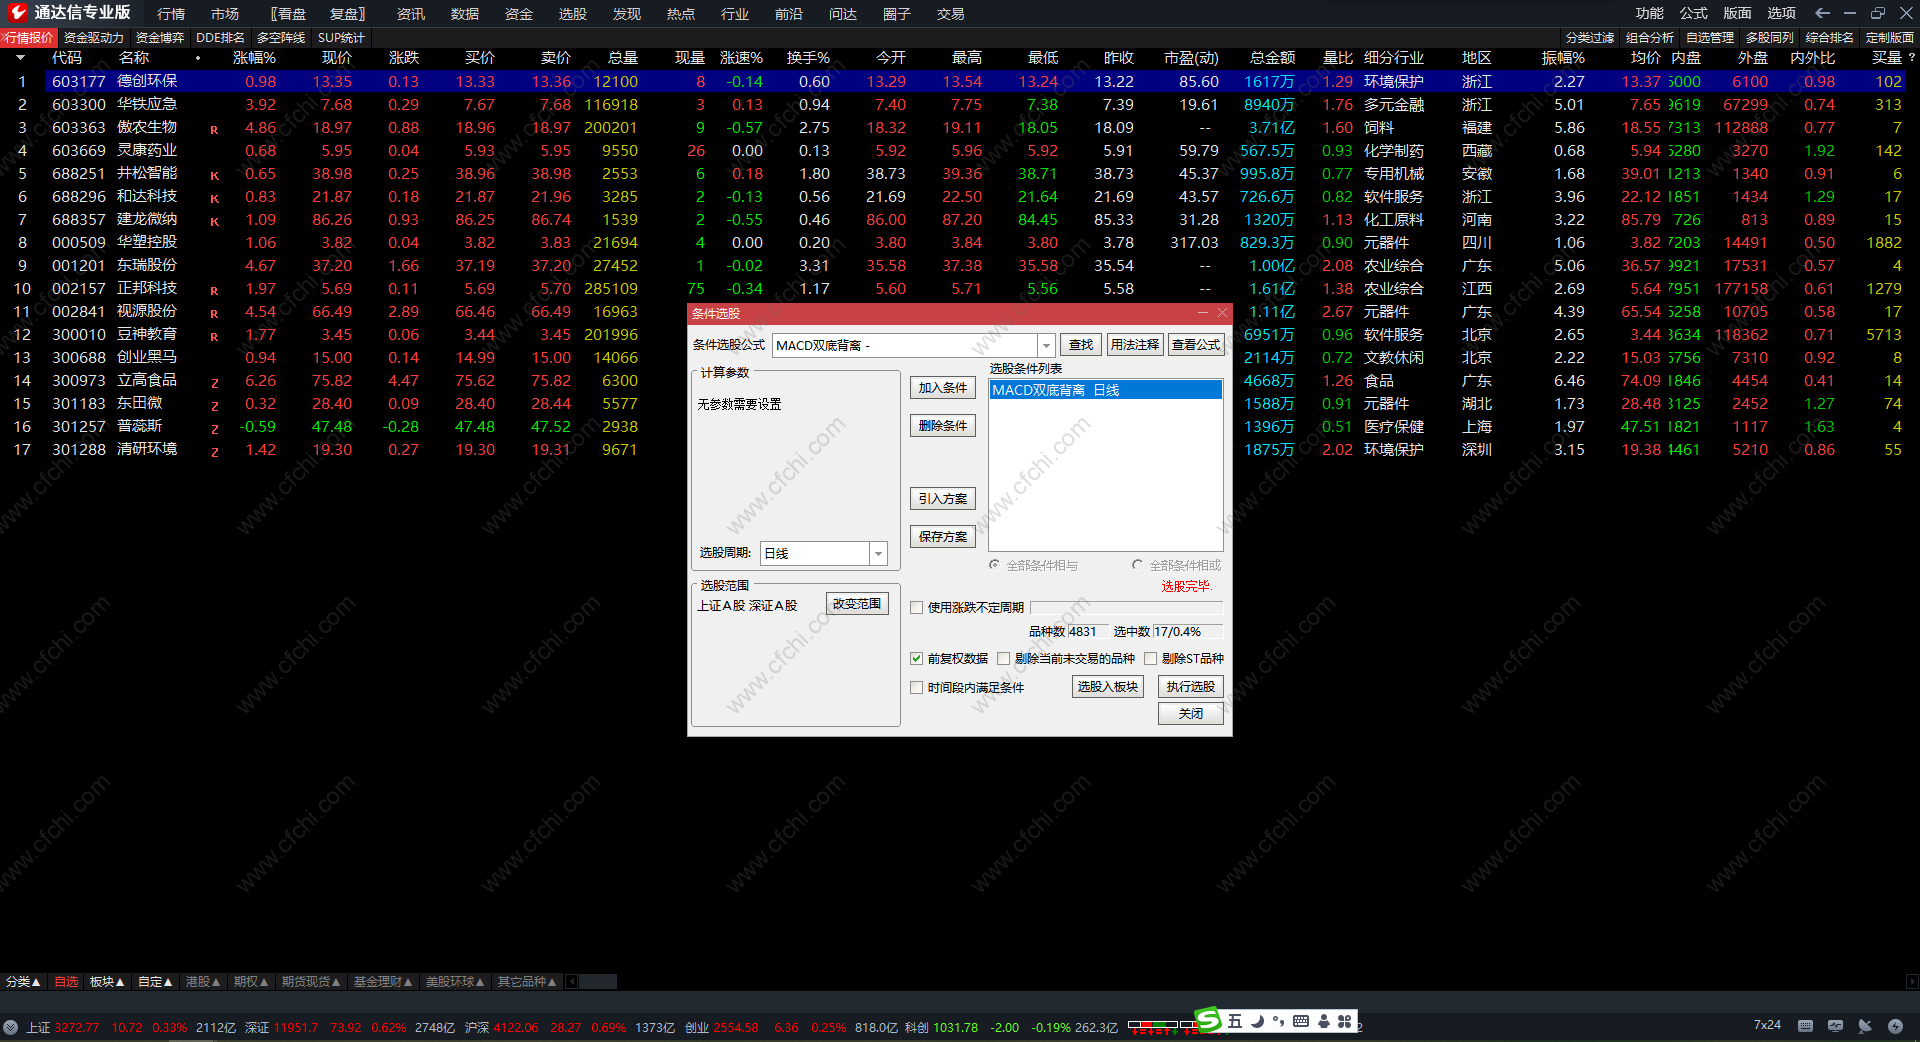Click the lightning bolt status icon
Image resolution: width=1920 pixels, height=1042 pixels.
1895,1026
